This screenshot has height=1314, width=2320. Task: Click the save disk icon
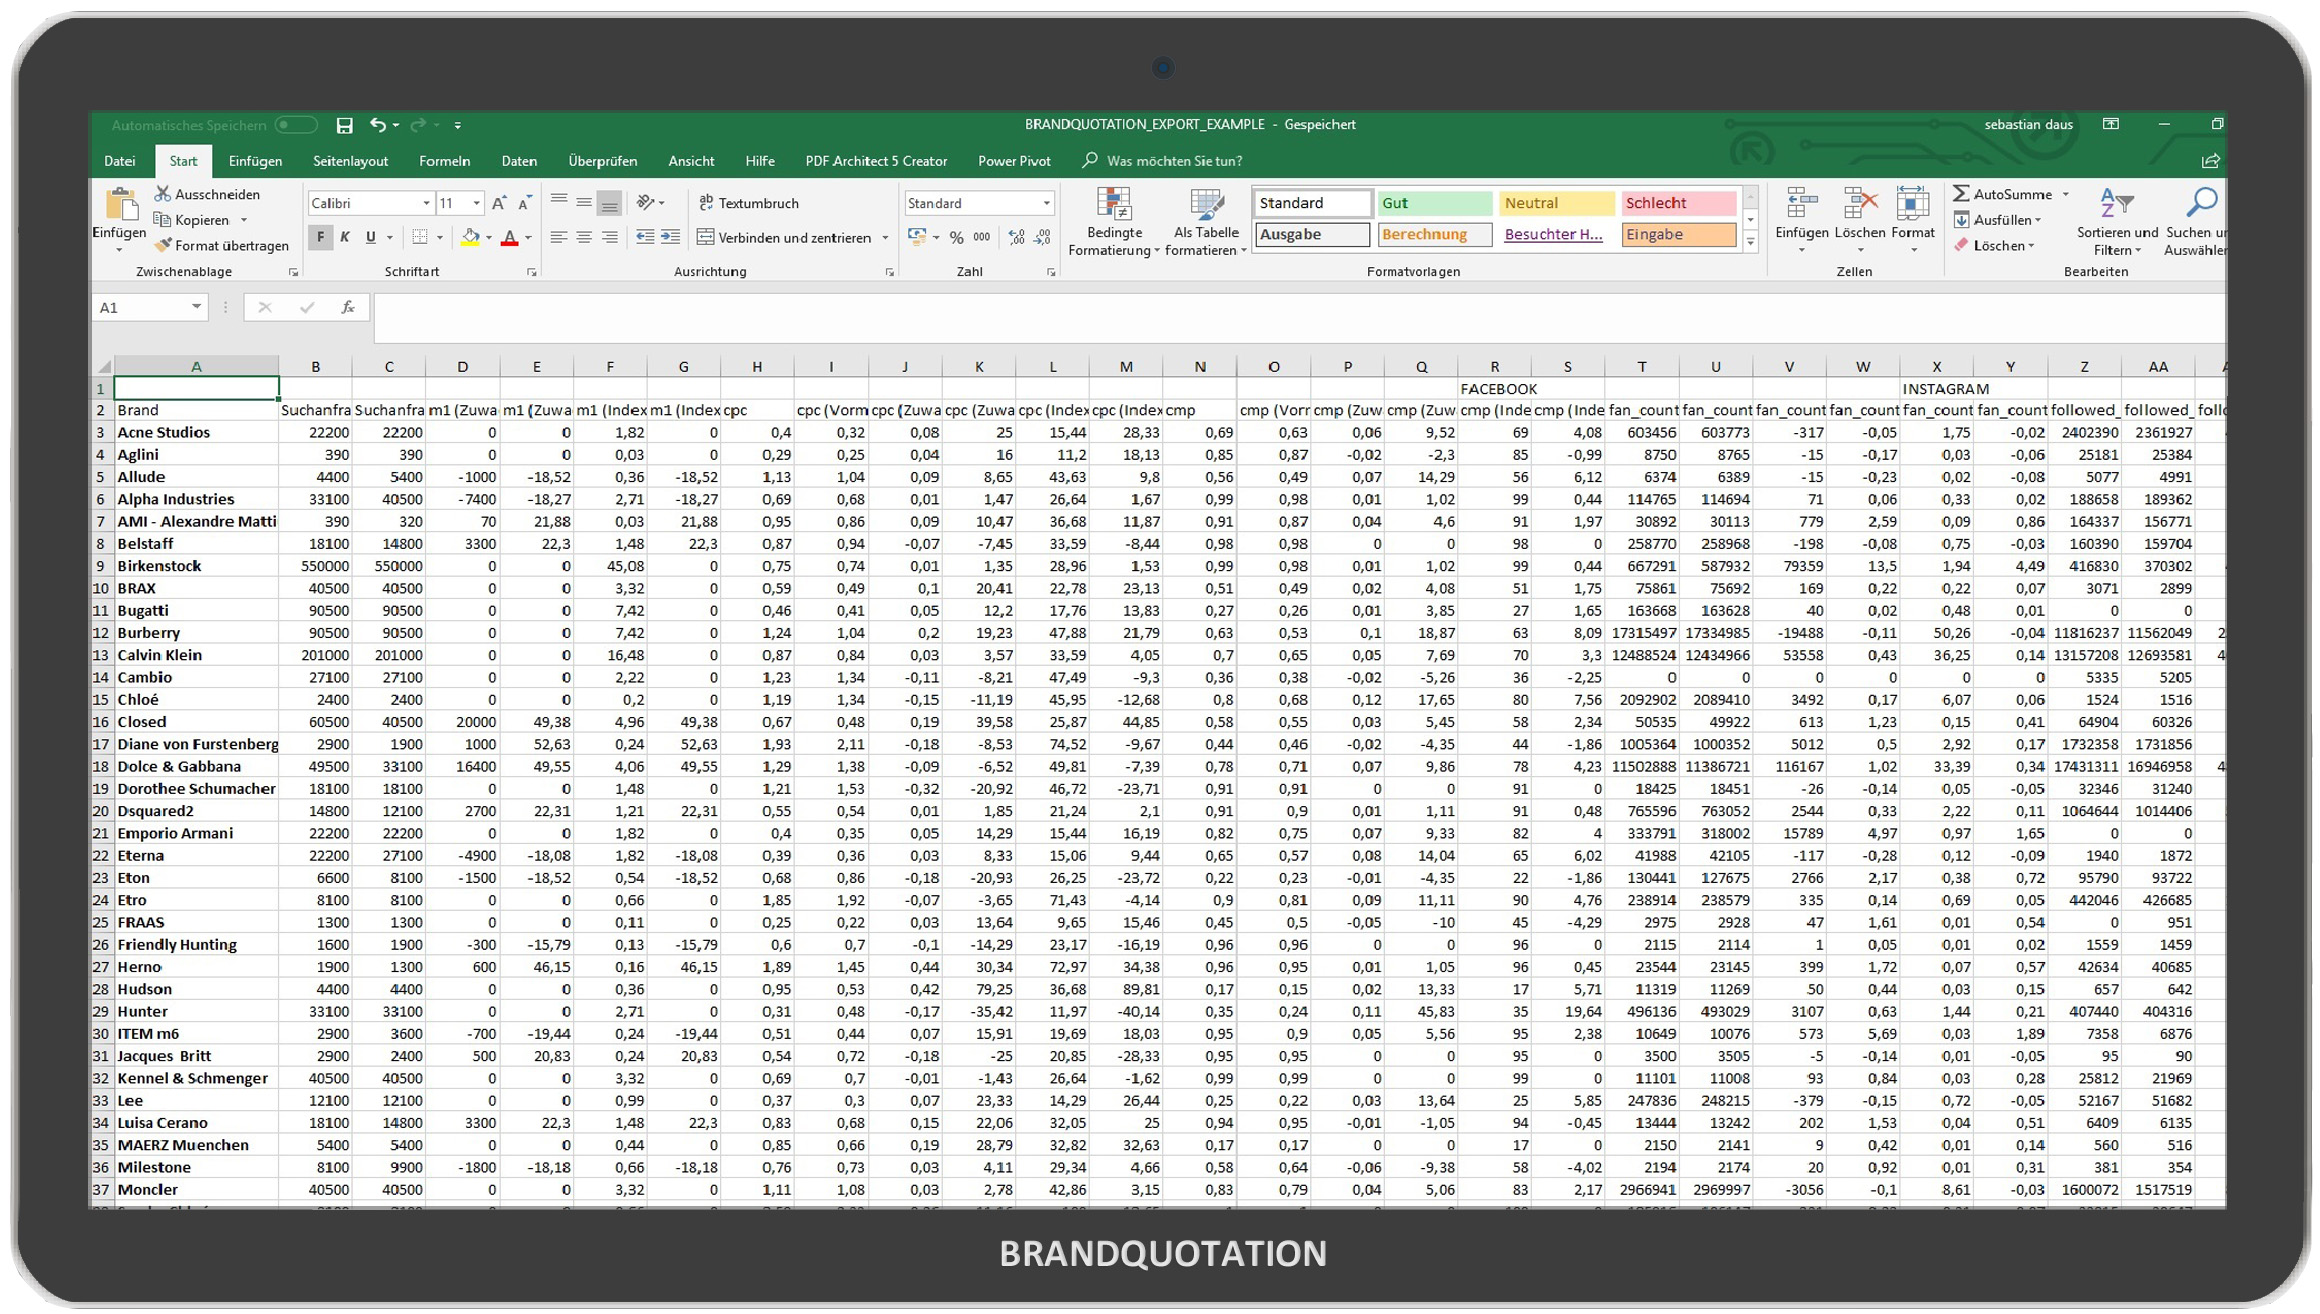tap(344, 125)
